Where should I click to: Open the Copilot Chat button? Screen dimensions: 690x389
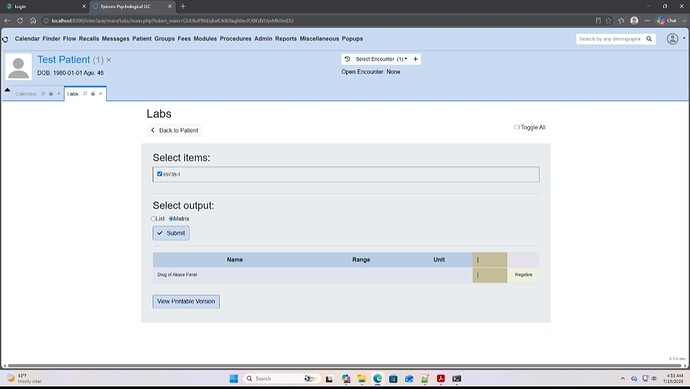(x=666, y=20)
